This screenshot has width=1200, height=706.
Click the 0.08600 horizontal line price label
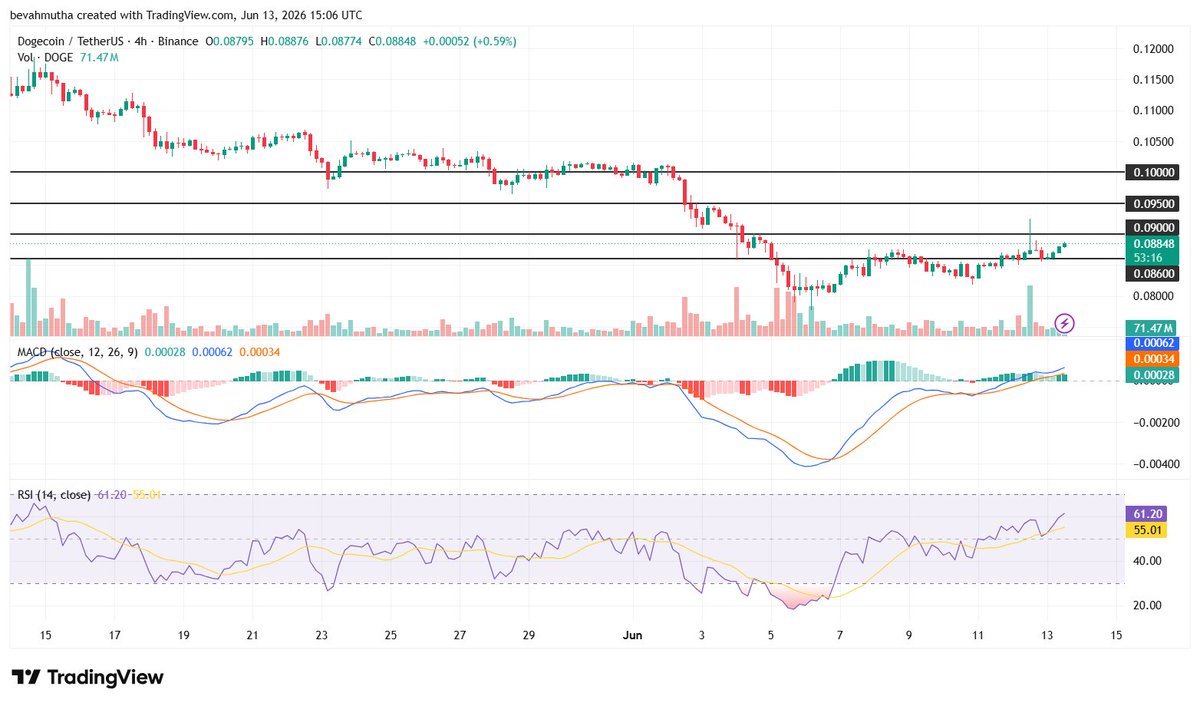[x=1153, y=272]
